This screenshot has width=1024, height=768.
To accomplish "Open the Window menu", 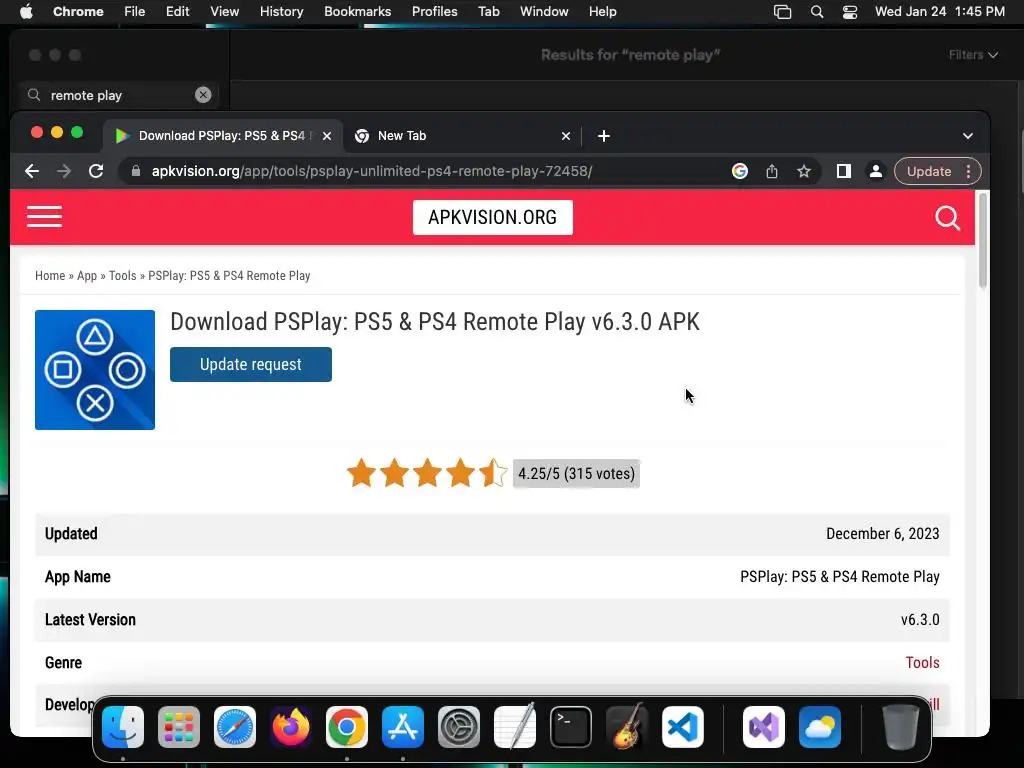I will [544, 12].
